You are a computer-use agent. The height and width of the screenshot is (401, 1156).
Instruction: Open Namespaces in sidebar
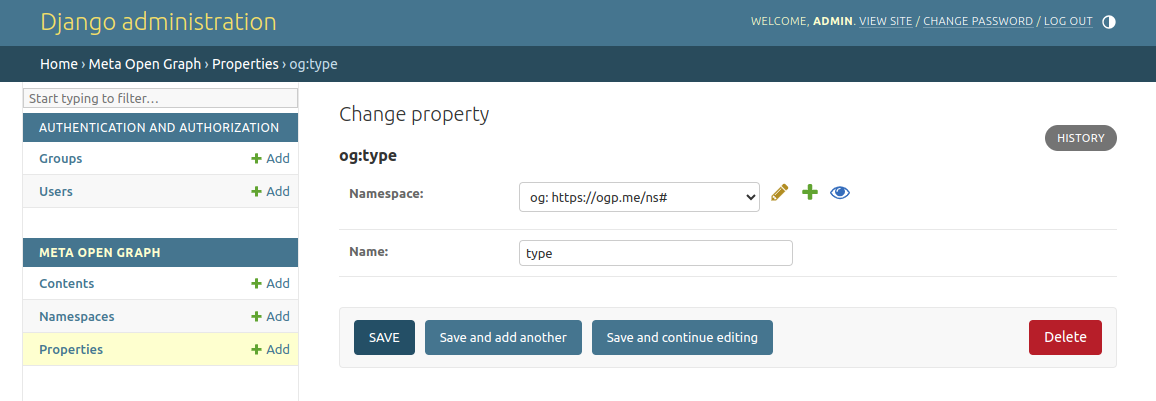[77, 317]
